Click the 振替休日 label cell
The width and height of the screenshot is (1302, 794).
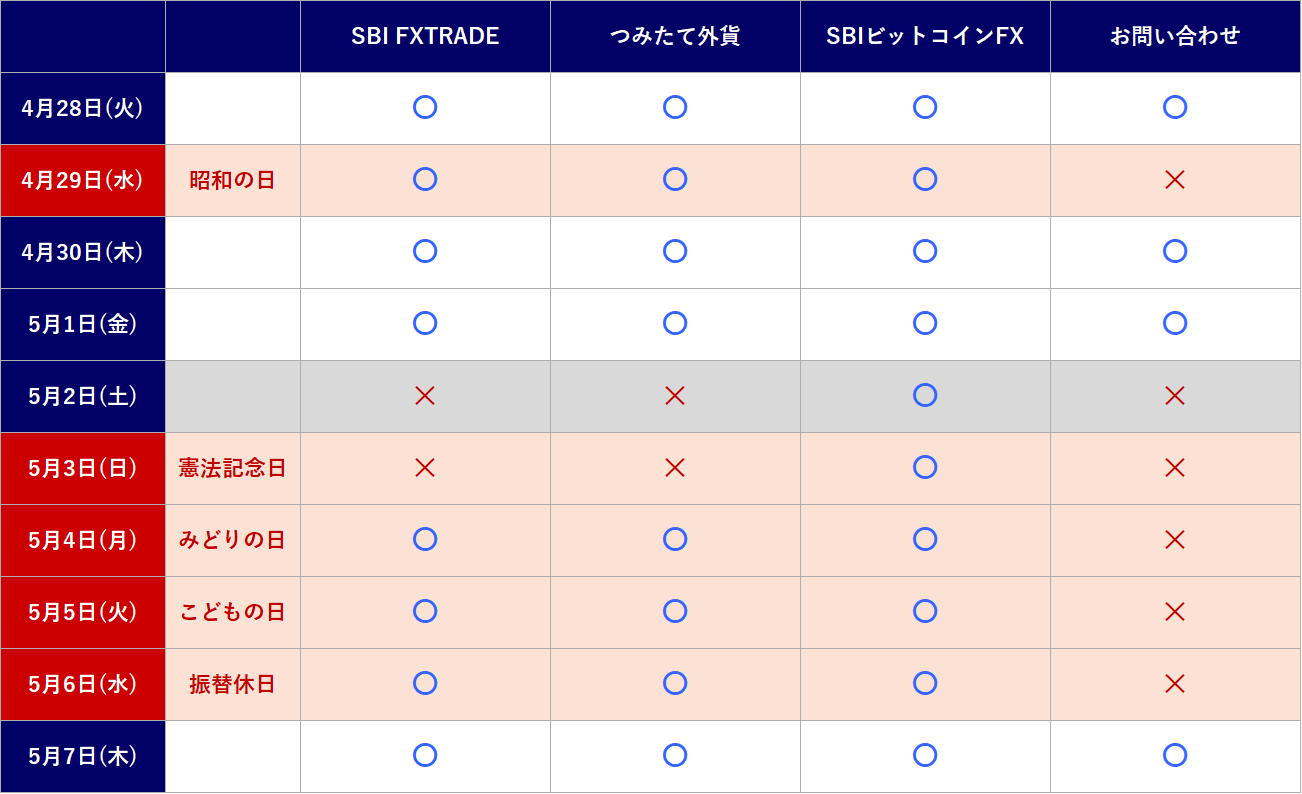coord(232,684)
